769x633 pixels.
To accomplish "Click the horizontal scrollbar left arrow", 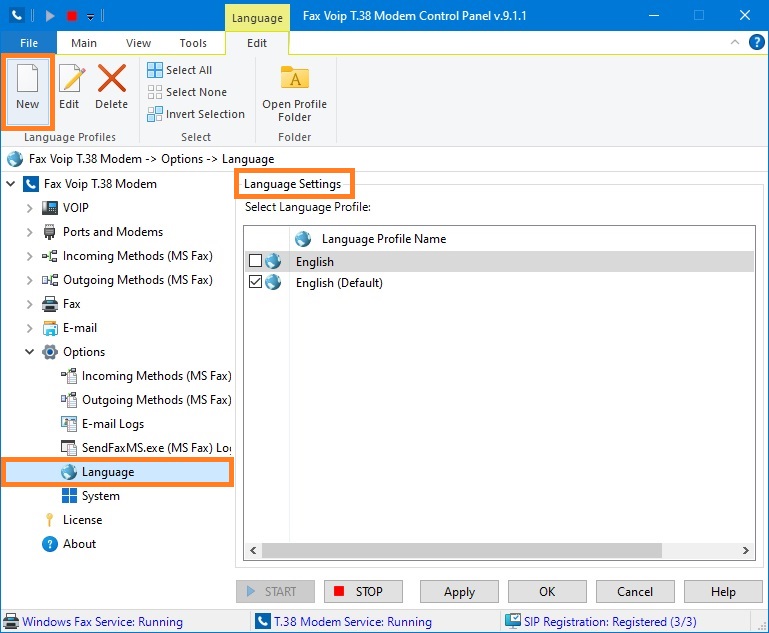I will 253,551.
